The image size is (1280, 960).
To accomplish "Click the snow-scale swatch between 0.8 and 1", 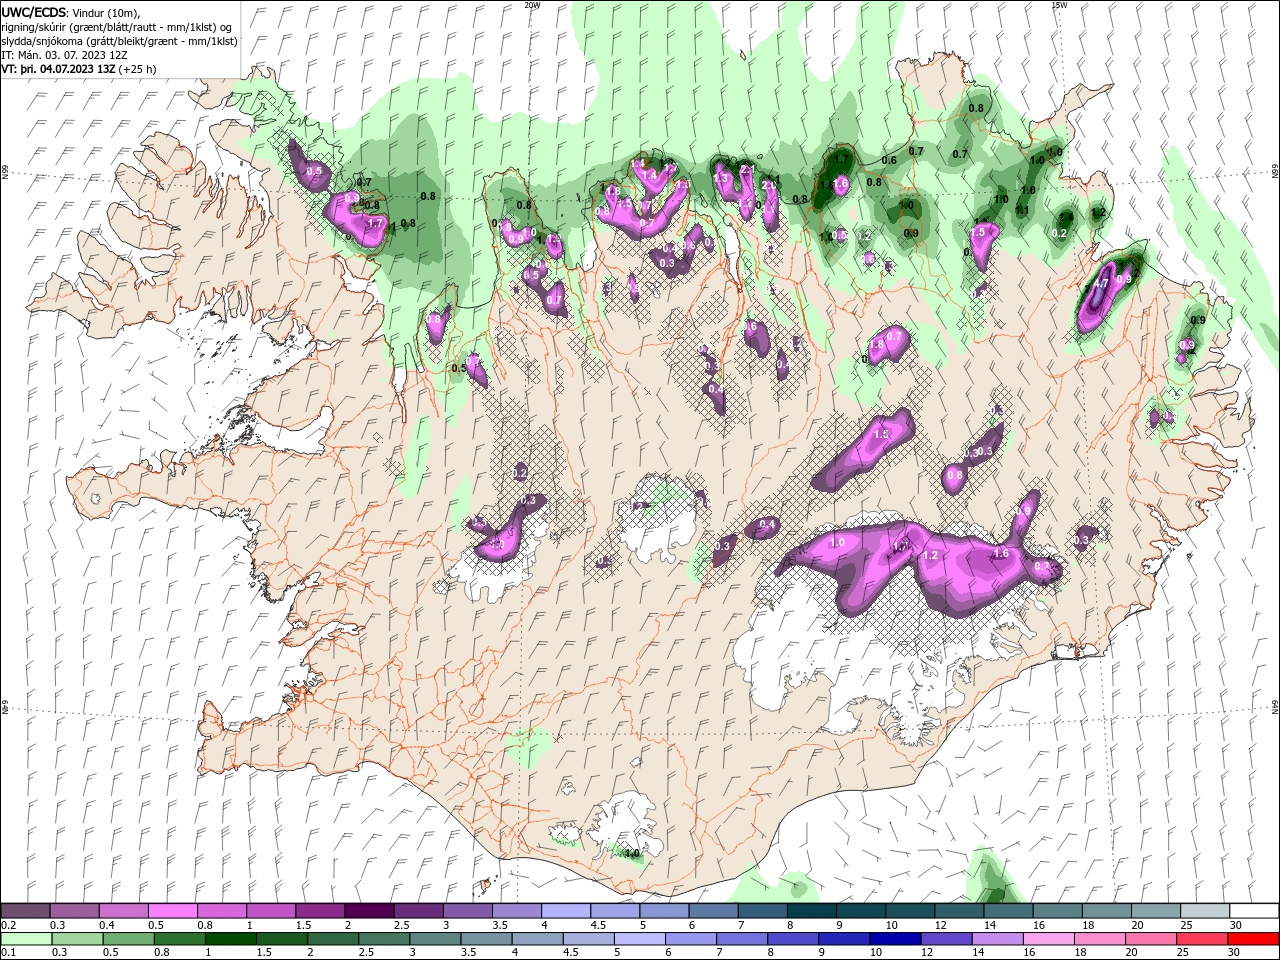I will 222,911.
